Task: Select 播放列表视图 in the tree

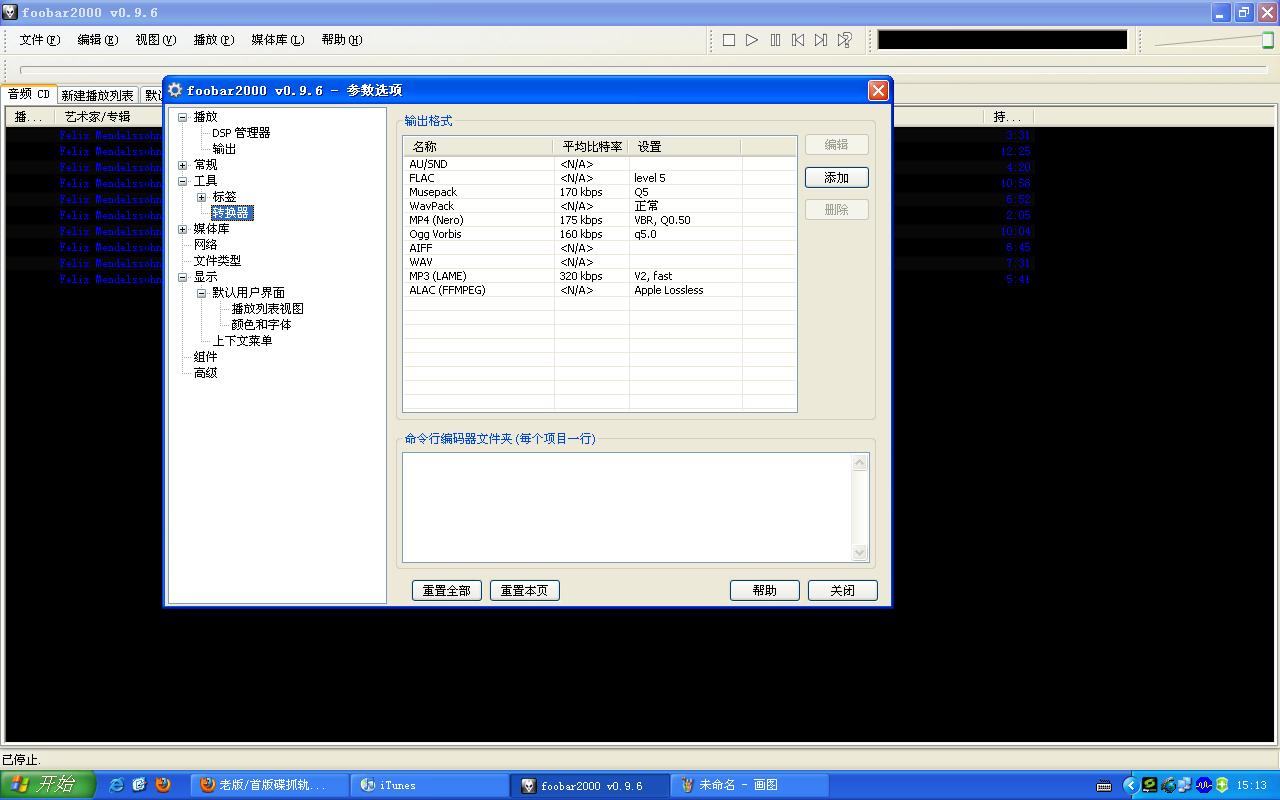Action: pyautogui.click(x=267, y=309)
